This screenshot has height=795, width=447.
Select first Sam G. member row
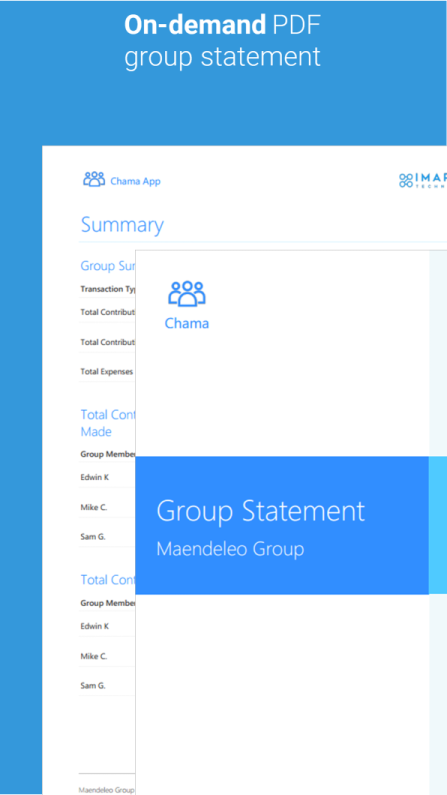[107, 536]
